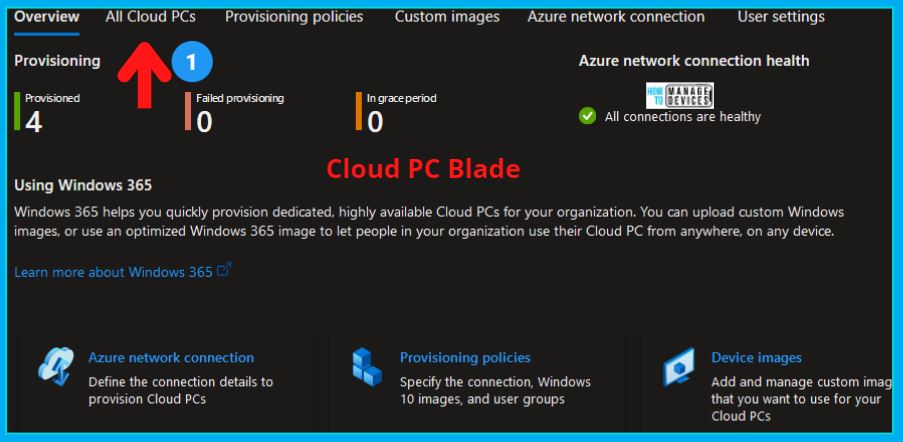Switch to the All Cloud PCs tab

pos(150,17)
